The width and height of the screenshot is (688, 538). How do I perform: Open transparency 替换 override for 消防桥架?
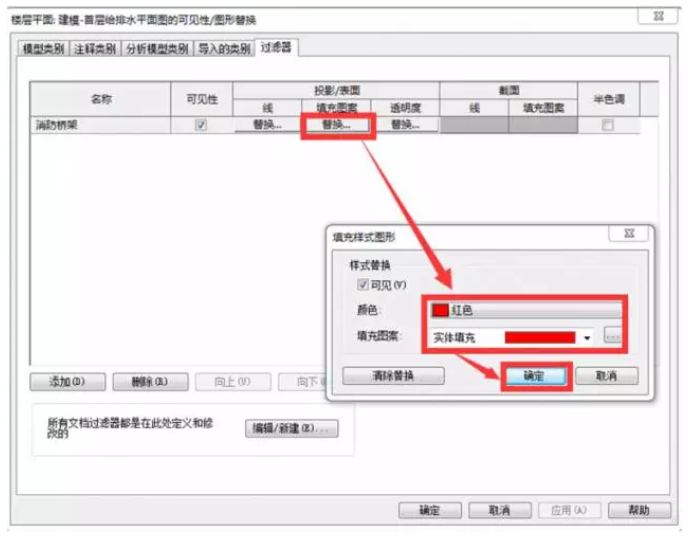[x=405, y=125]
